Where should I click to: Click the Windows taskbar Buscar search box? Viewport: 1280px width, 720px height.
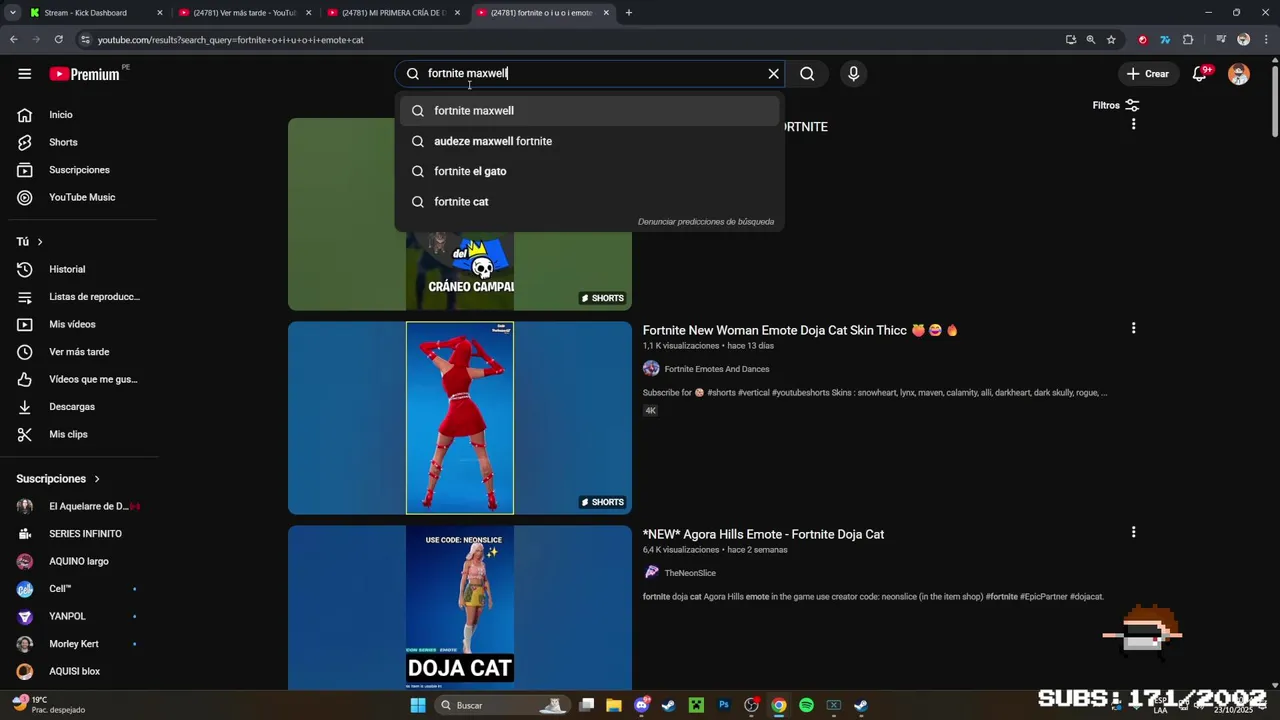point(503,705)
